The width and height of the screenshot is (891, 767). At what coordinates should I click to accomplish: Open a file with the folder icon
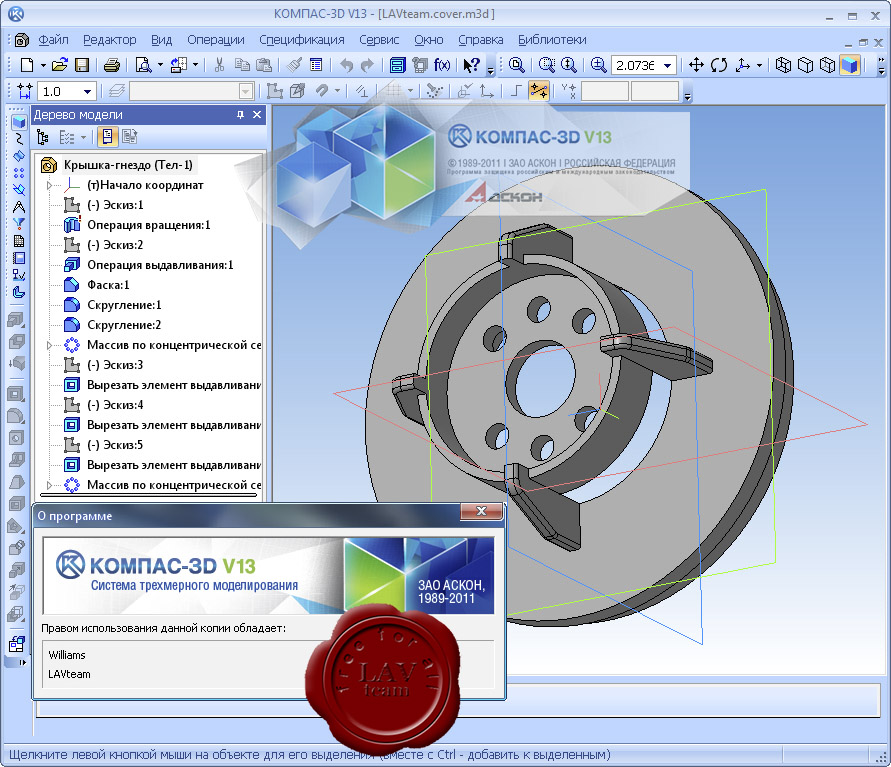tap(60, 65)
